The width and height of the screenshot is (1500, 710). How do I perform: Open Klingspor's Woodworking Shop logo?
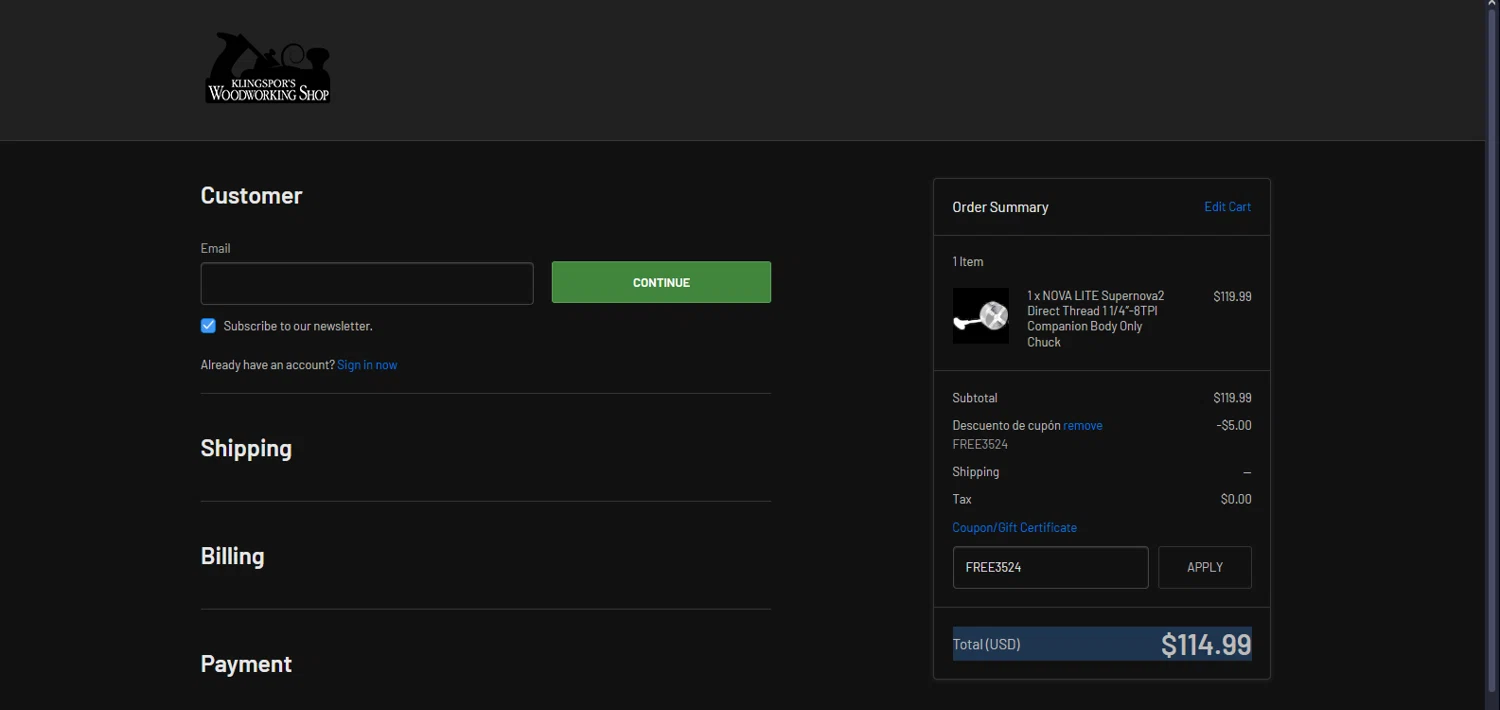click(x=268, y=68)
